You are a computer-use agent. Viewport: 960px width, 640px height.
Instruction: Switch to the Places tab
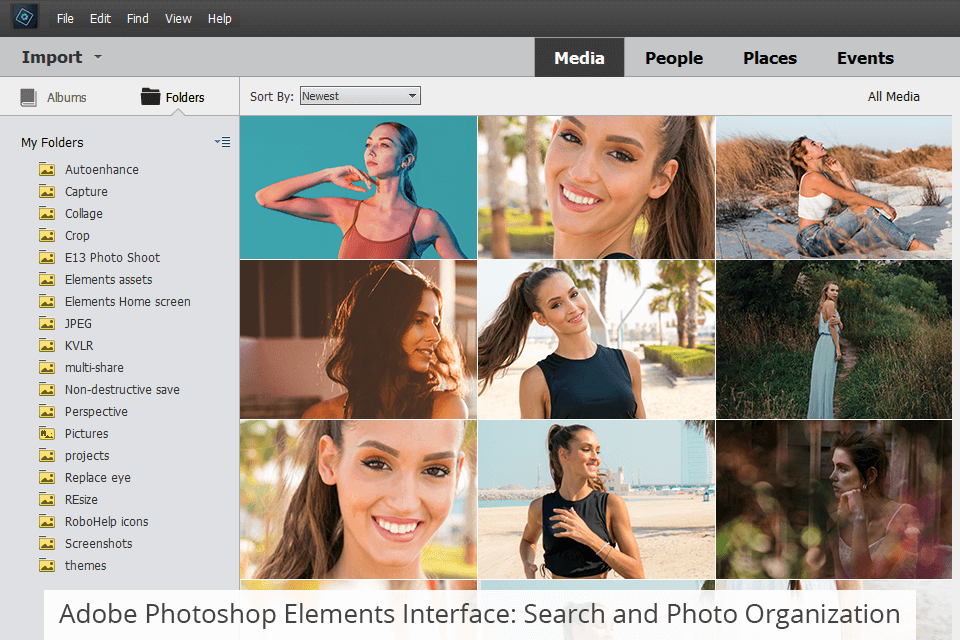pos(770,58)
